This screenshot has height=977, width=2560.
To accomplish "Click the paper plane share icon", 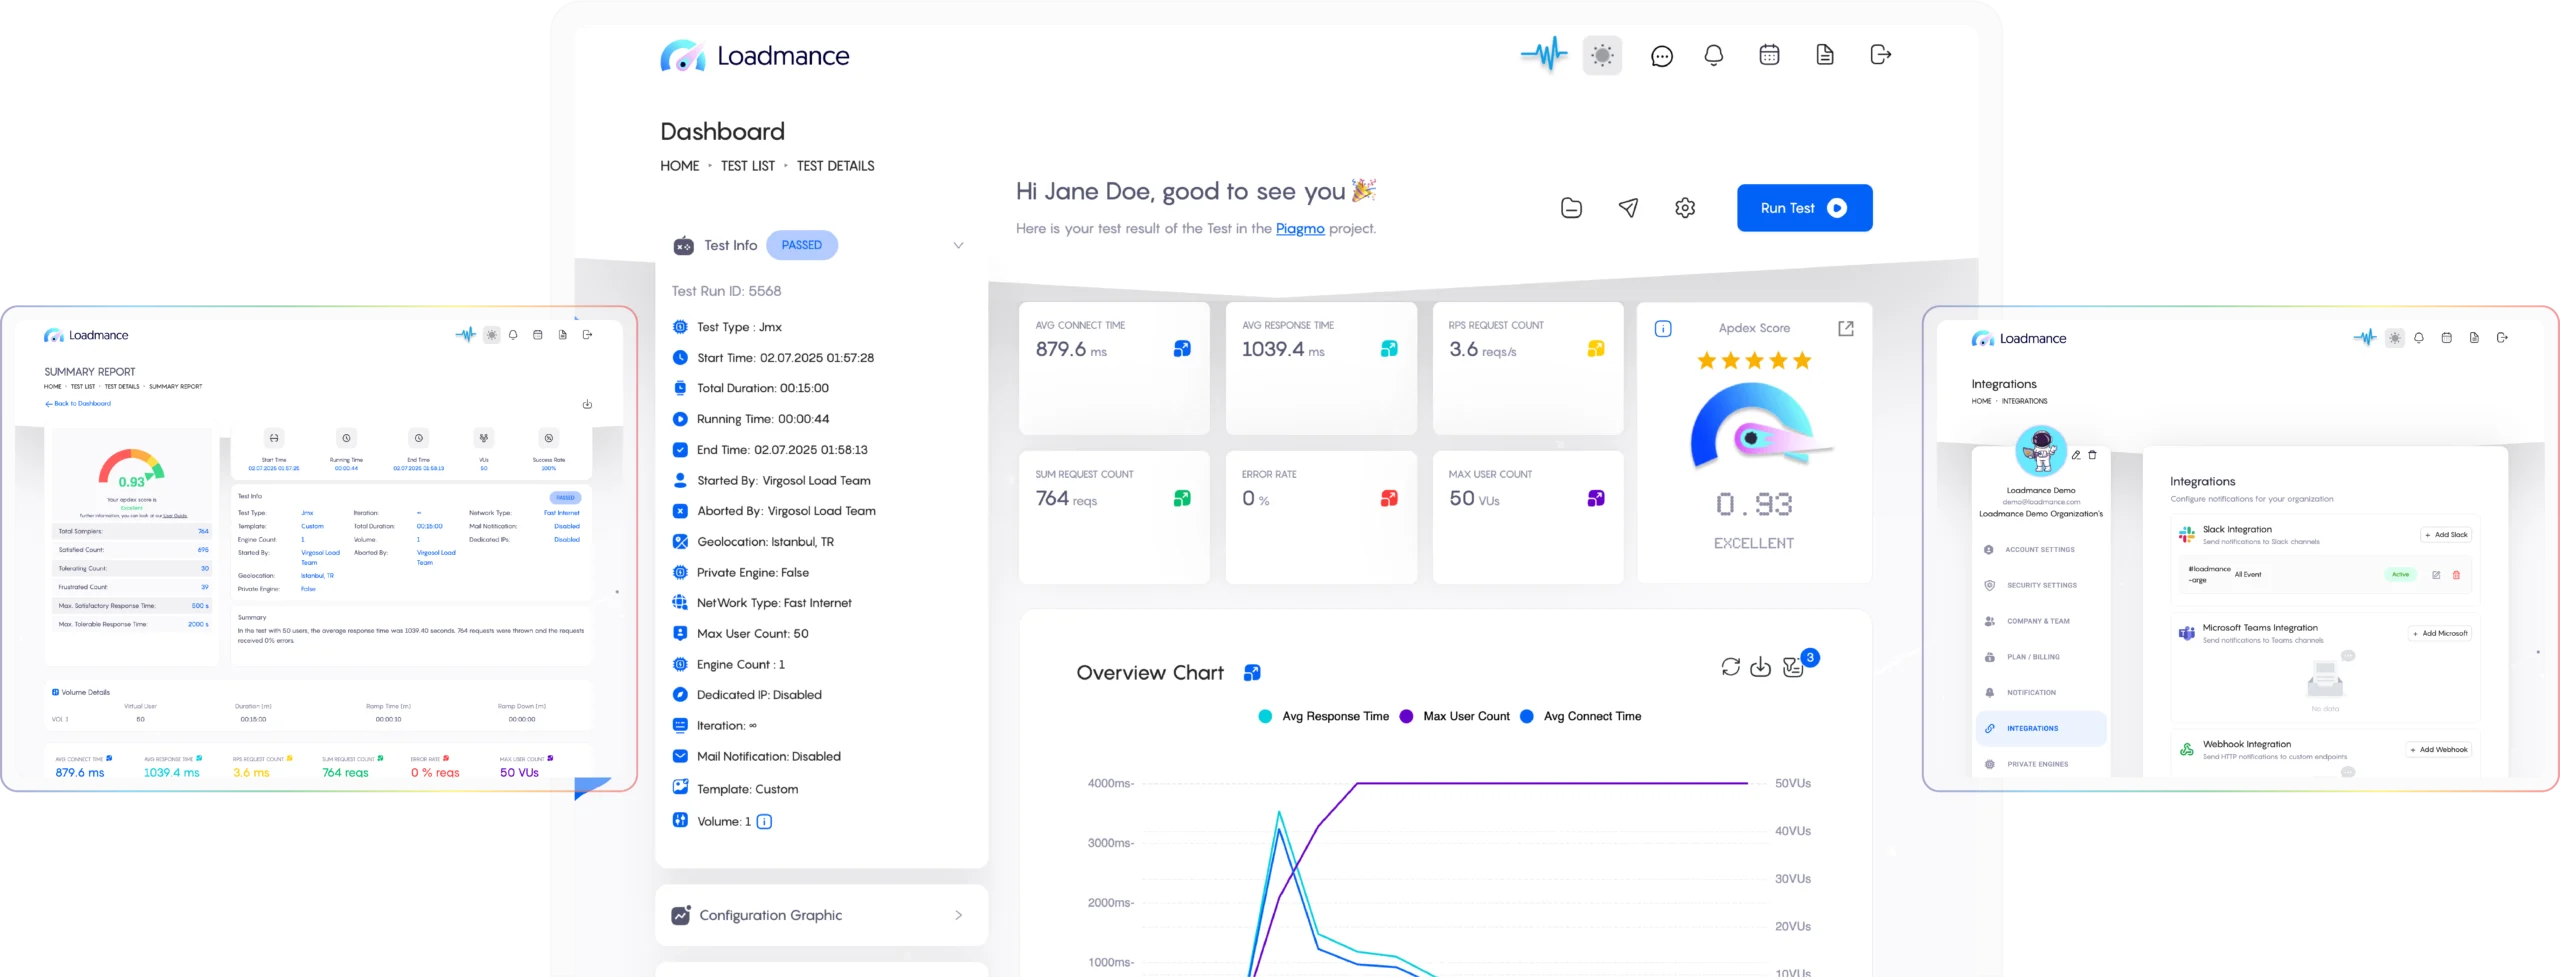I will [1628, 208].
